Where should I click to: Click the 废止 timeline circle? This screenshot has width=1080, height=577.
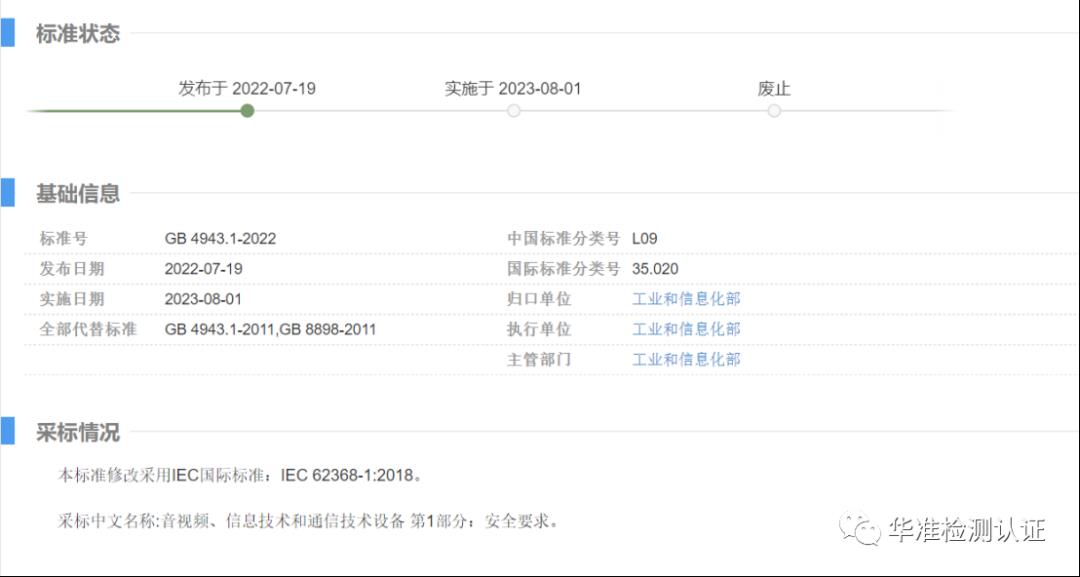tap(774, 111)
